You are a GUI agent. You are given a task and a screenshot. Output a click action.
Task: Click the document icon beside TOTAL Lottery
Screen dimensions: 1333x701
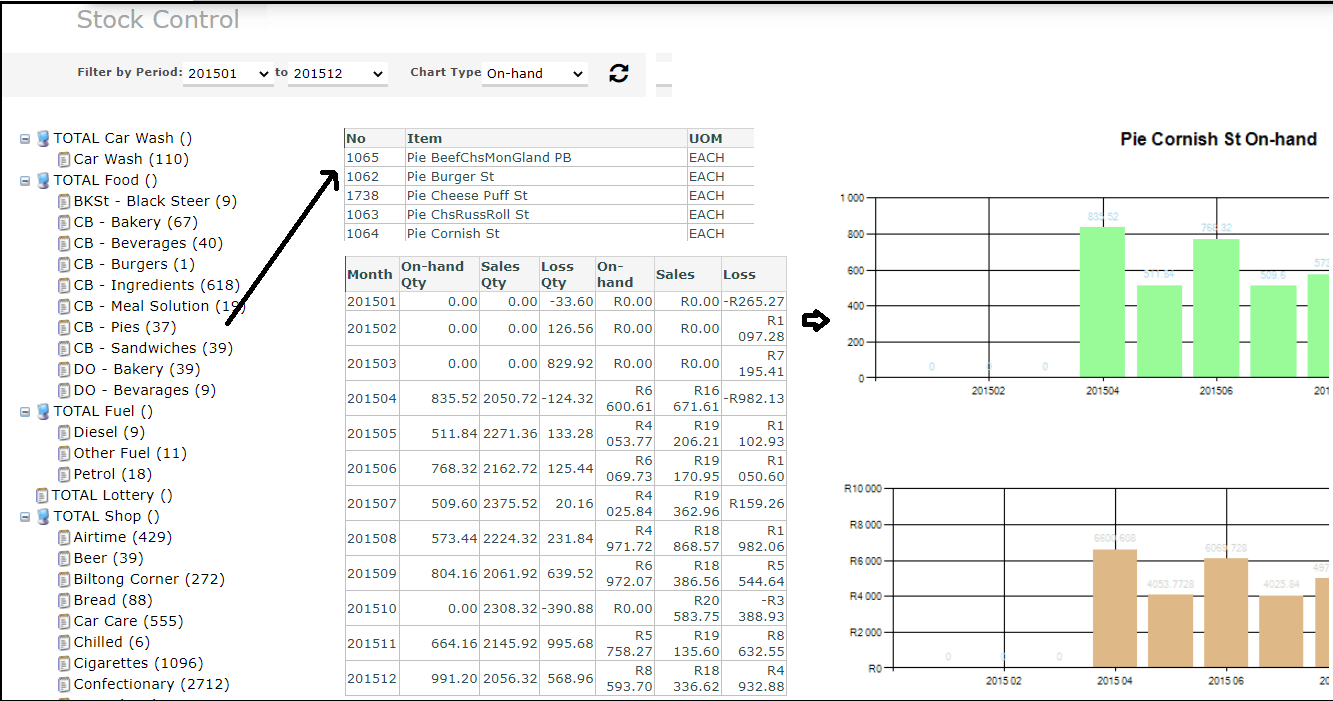pos(42,496)
